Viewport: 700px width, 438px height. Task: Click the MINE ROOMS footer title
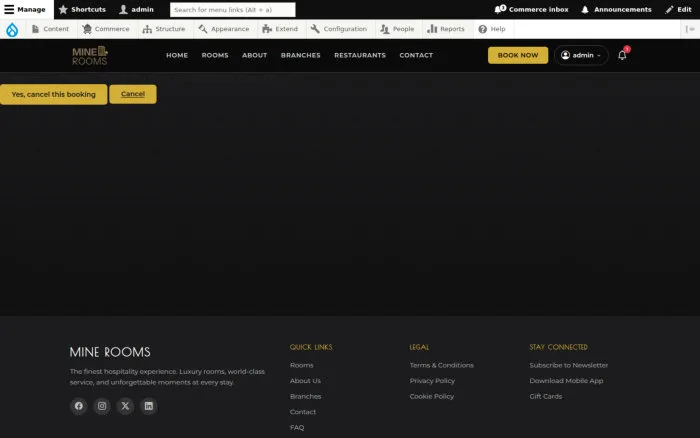click(x=110, y=352)
